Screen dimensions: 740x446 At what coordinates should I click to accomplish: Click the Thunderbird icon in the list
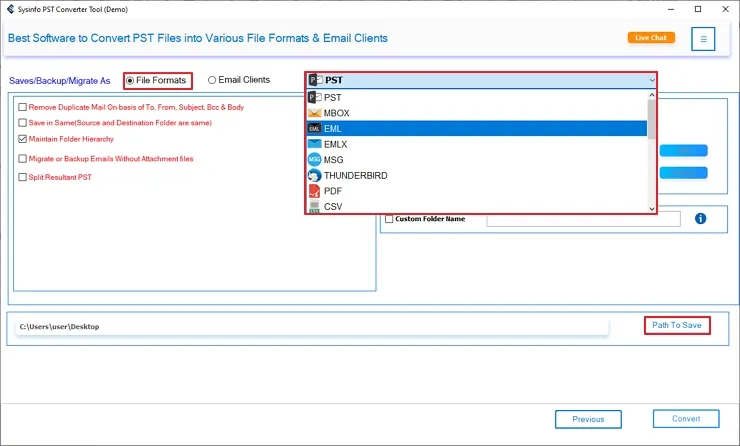coord(314,176)
